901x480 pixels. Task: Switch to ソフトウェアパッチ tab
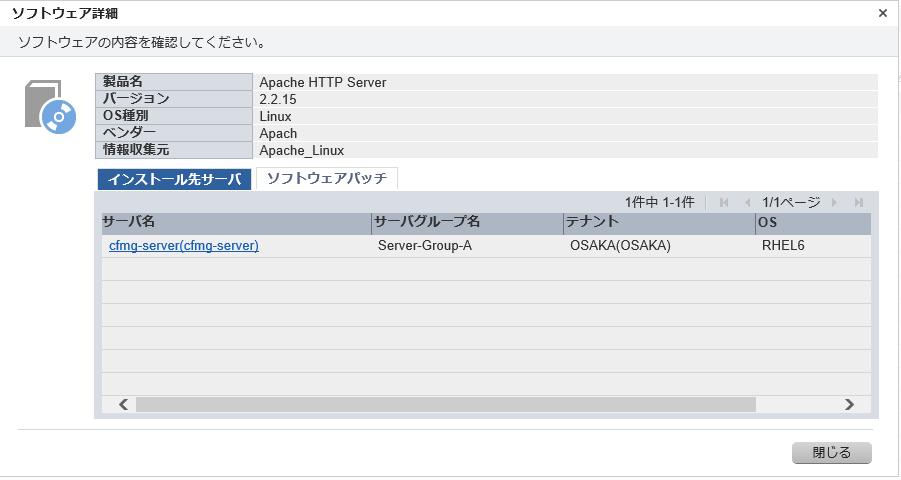[327, 178]
